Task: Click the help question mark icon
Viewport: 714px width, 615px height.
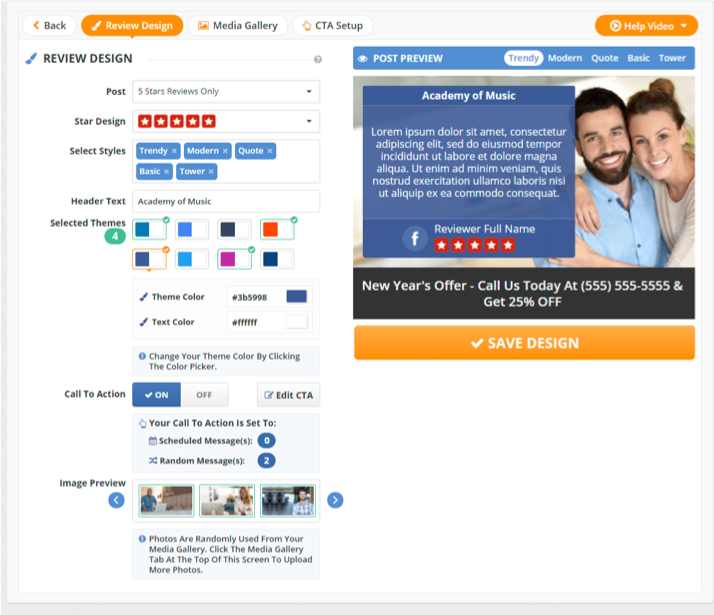Action: (318, 59)
